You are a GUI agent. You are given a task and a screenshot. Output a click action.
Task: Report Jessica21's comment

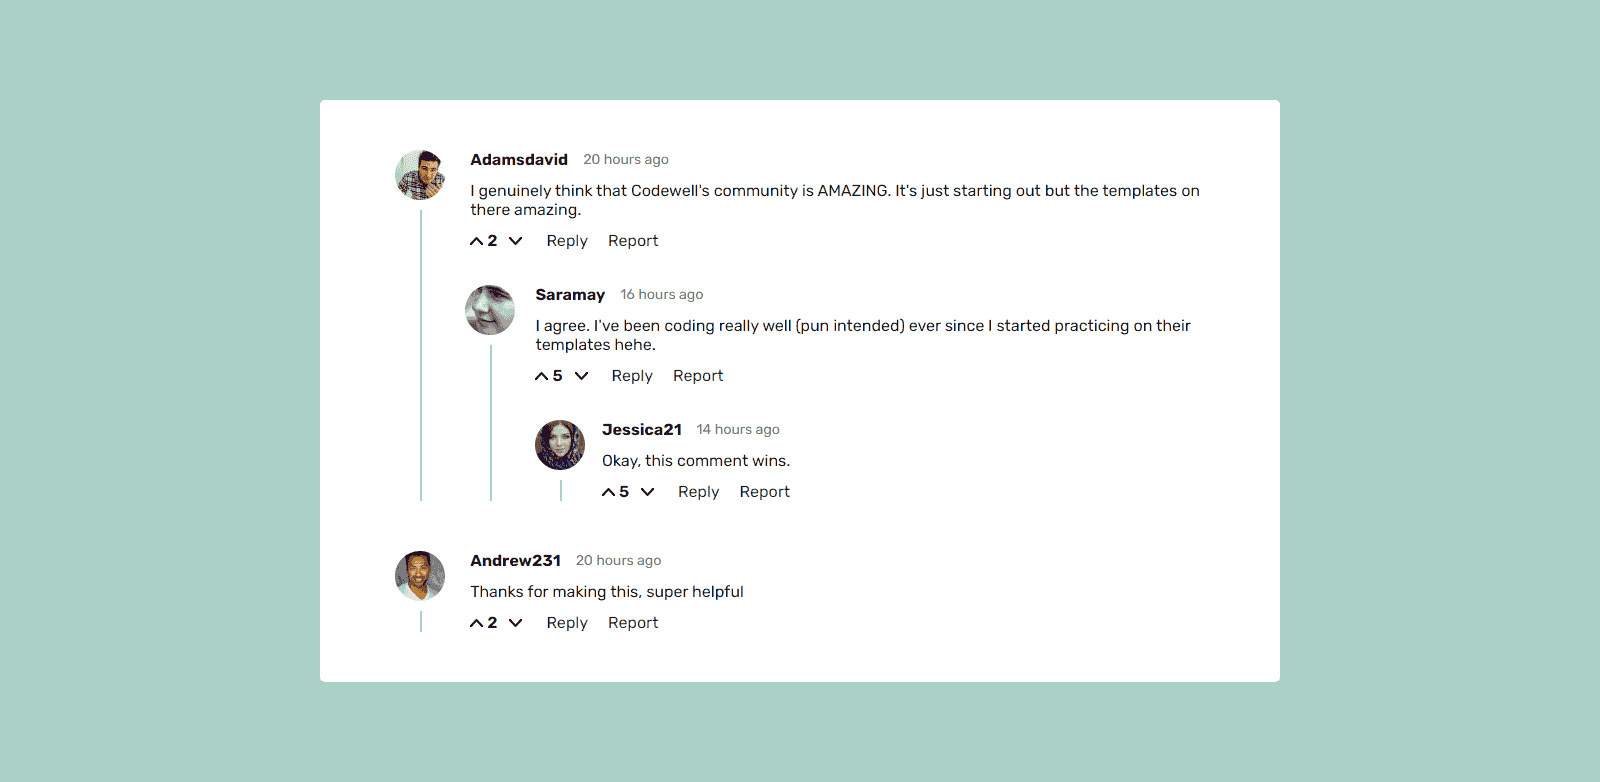click(x=764, y=492)
